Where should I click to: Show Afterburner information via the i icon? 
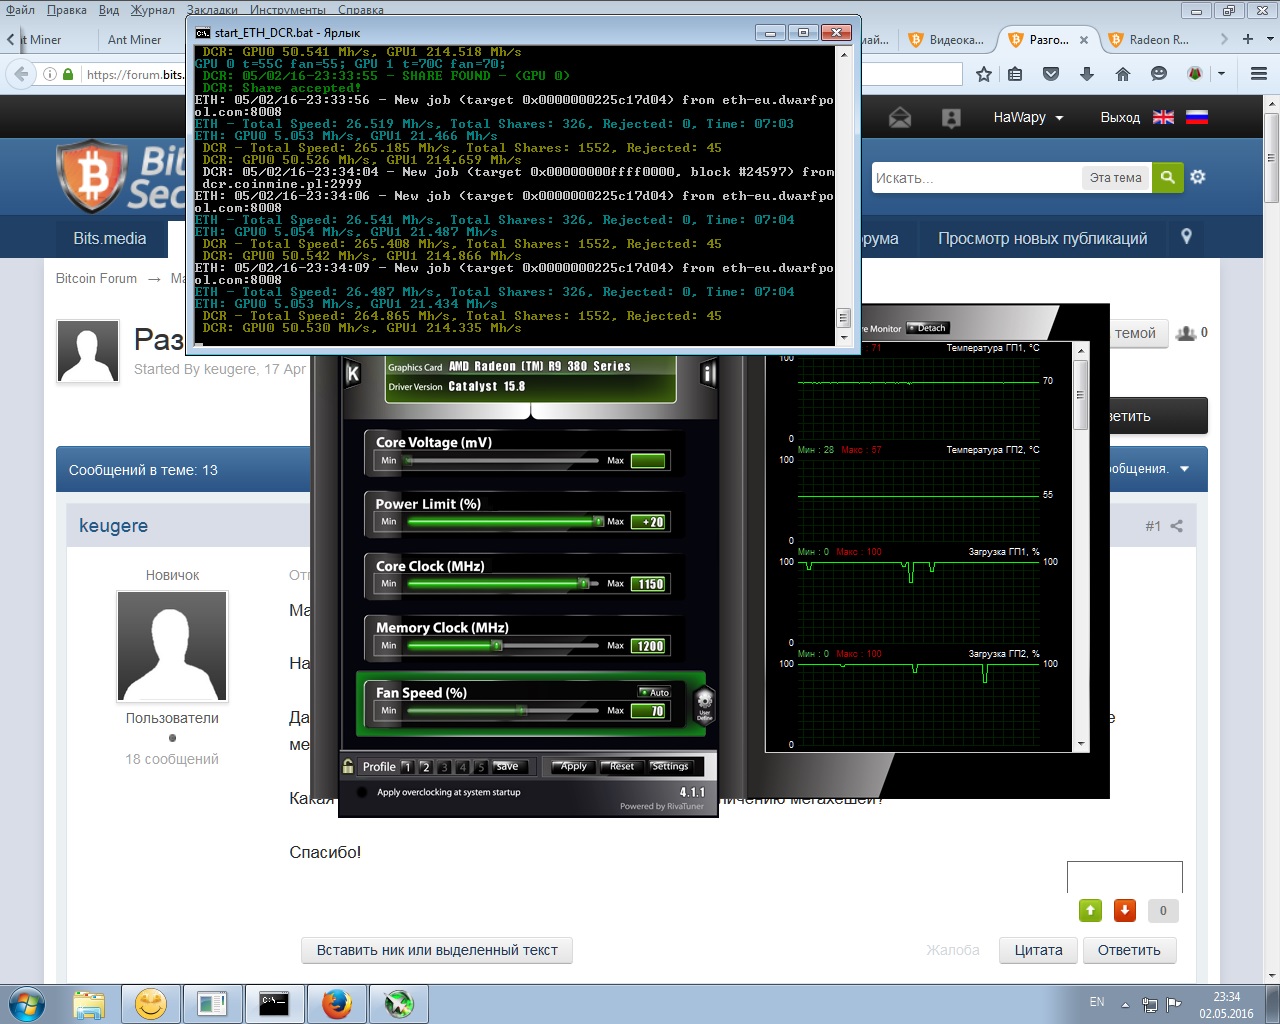click(709, 374)
